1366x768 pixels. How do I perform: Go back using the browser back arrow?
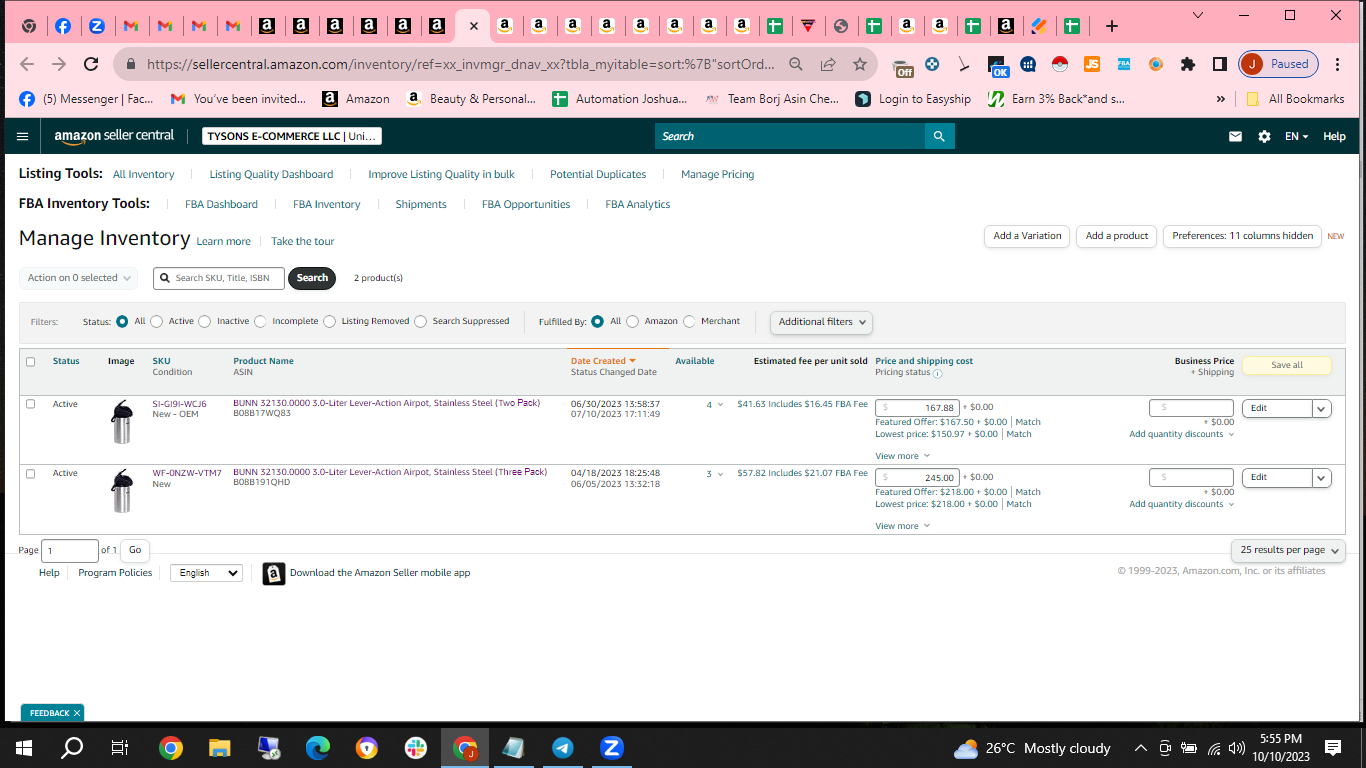[27, 64]
